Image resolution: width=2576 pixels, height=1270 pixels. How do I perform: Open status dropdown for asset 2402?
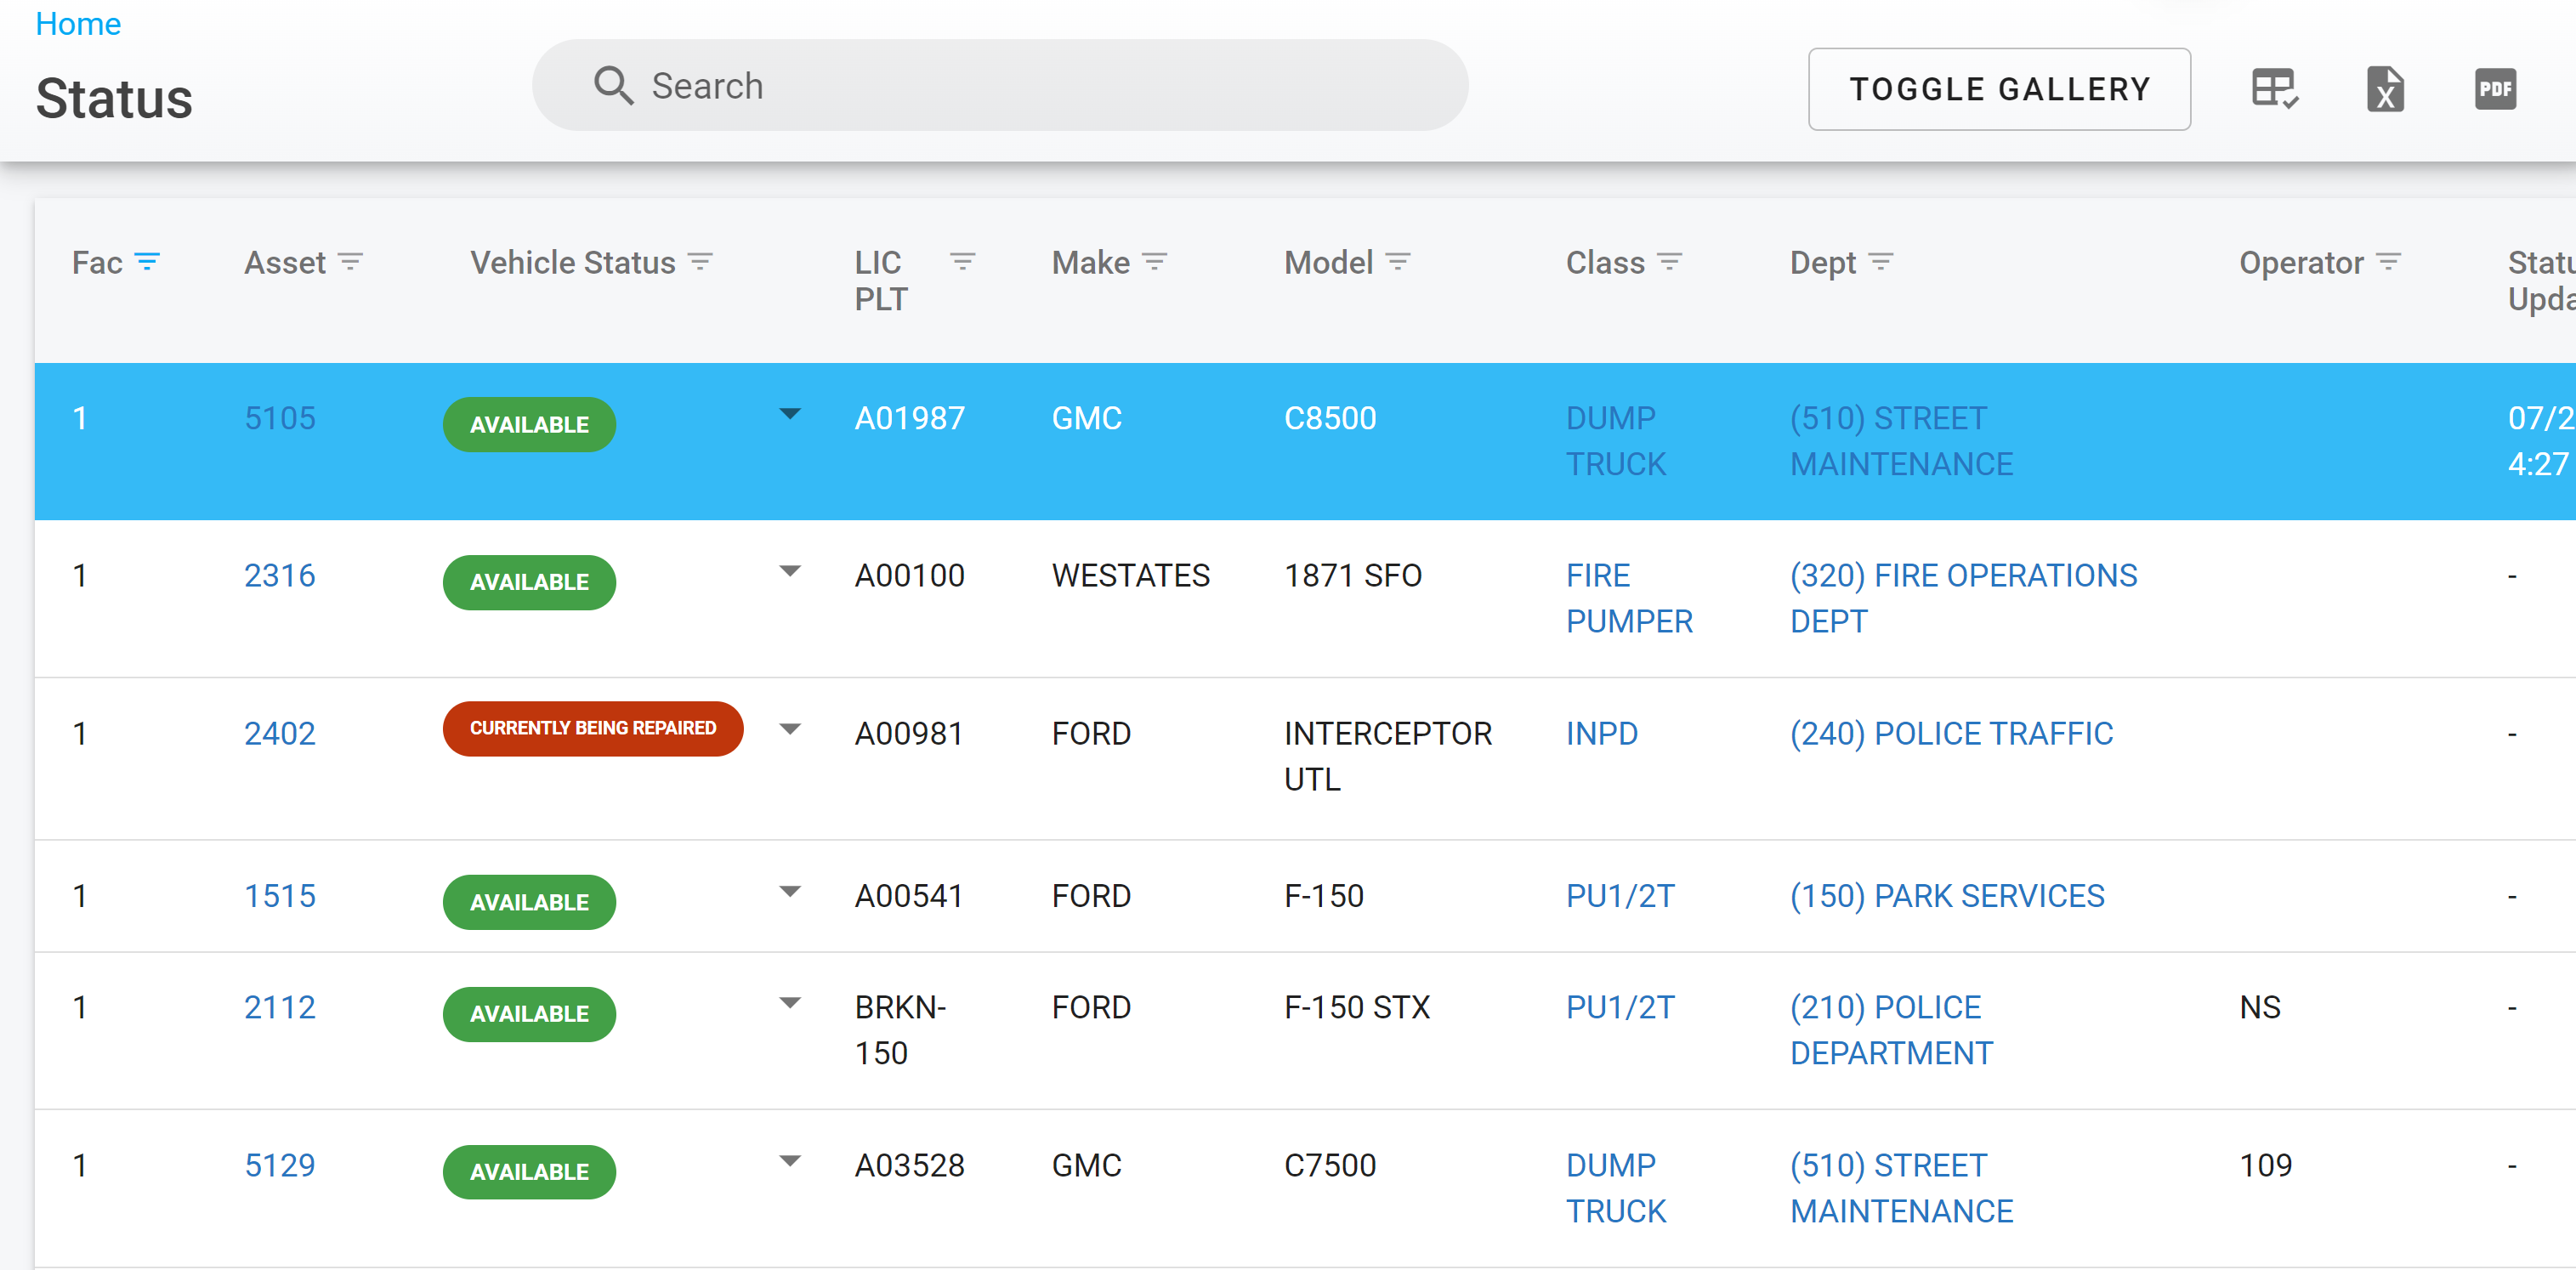[790, 729]
